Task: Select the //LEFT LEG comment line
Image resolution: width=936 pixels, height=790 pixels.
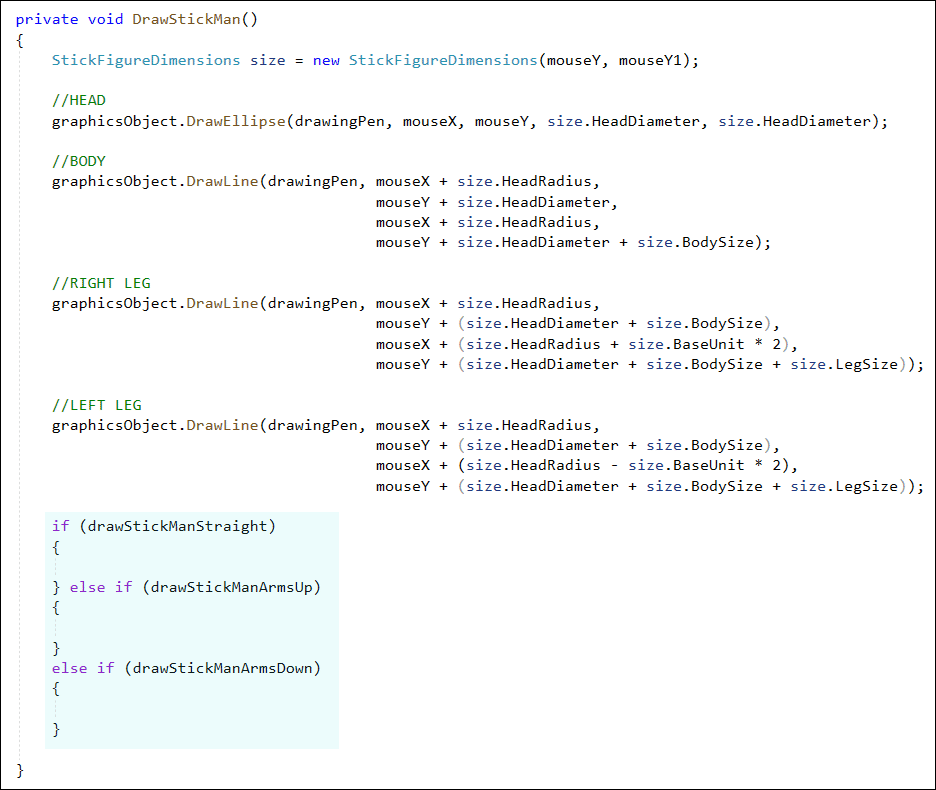Action: click(x=97, y=405)
